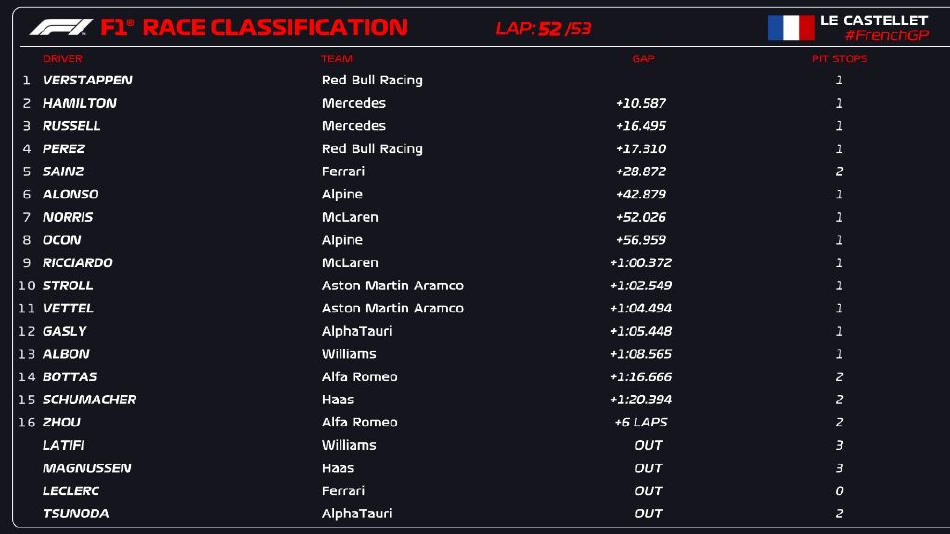Select the DRIVER column header
The image size is (950, 534).
point(63,59)
